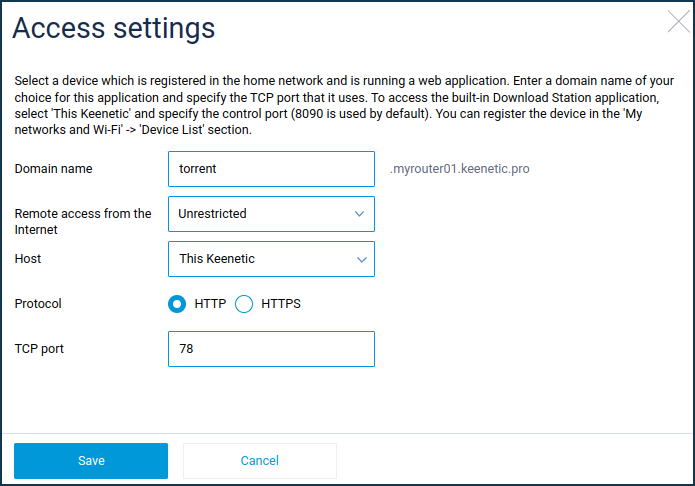Viewport: 695px width, 486px height.
Task: Click the Cancel button
Action: [x=260, y=461]
